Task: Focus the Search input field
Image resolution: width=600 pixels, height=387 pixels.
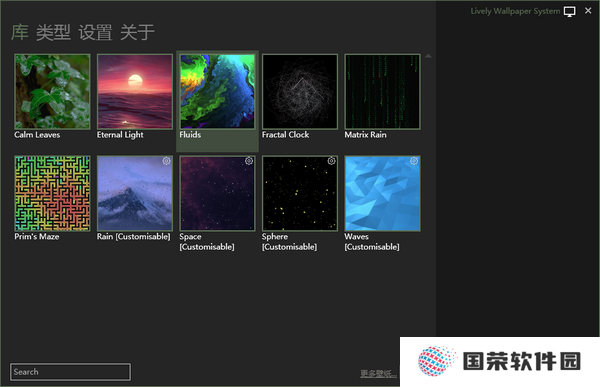Action: pyautogui.click(x=70, y=372)
